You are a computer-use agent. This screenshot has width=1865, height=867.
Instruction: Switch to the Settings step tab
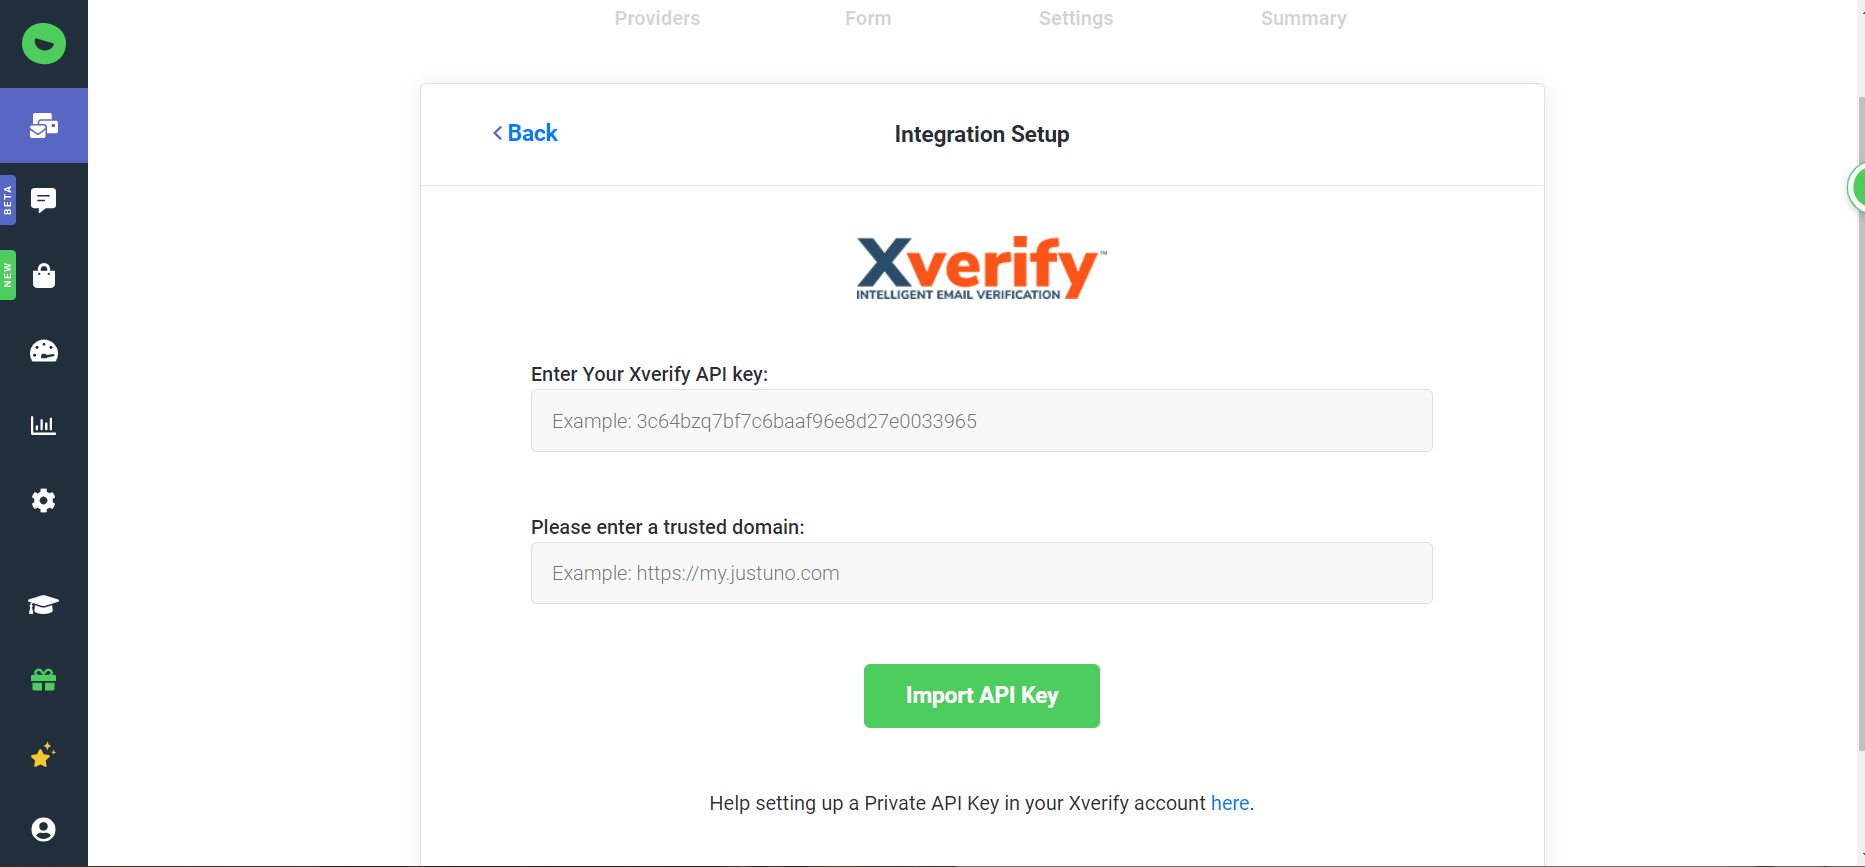[1076, 18]
